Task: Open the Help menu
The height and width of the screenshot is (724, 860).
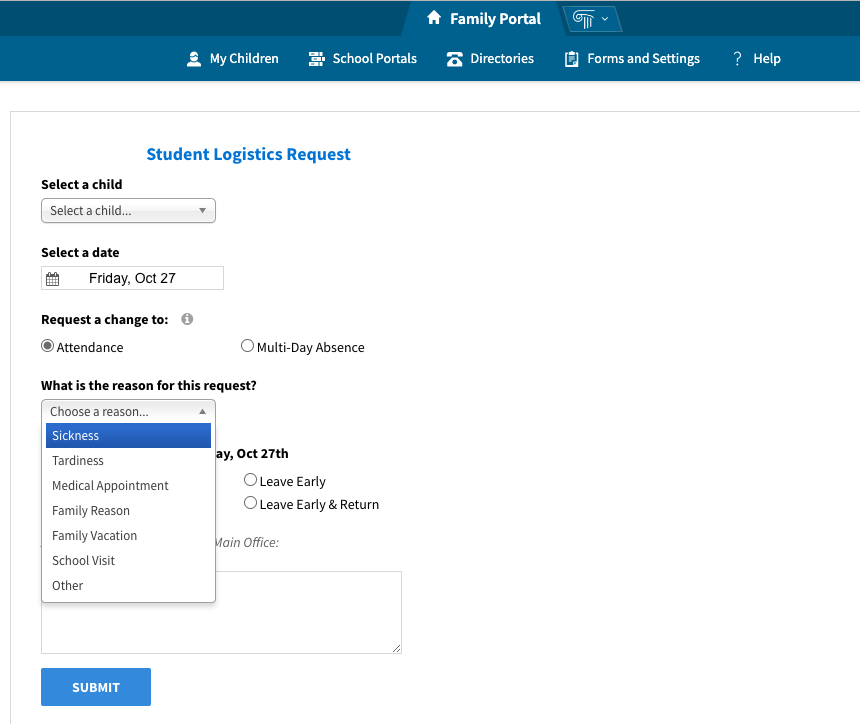Action: coord(757,59)
